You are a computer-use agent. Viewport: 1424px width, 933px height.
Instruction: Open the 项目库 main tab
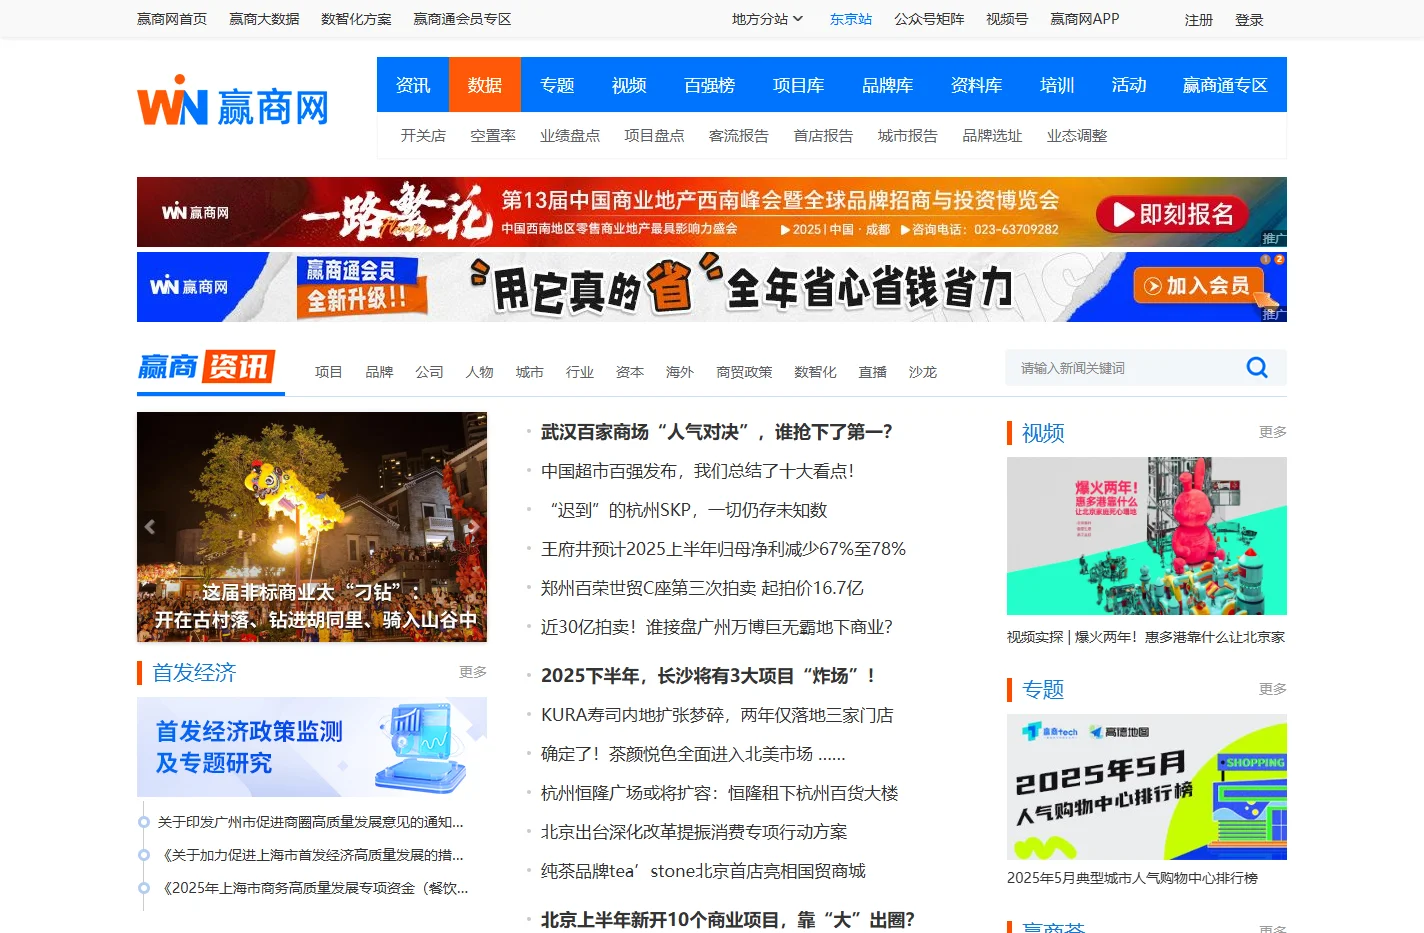[x=798, y=85]
